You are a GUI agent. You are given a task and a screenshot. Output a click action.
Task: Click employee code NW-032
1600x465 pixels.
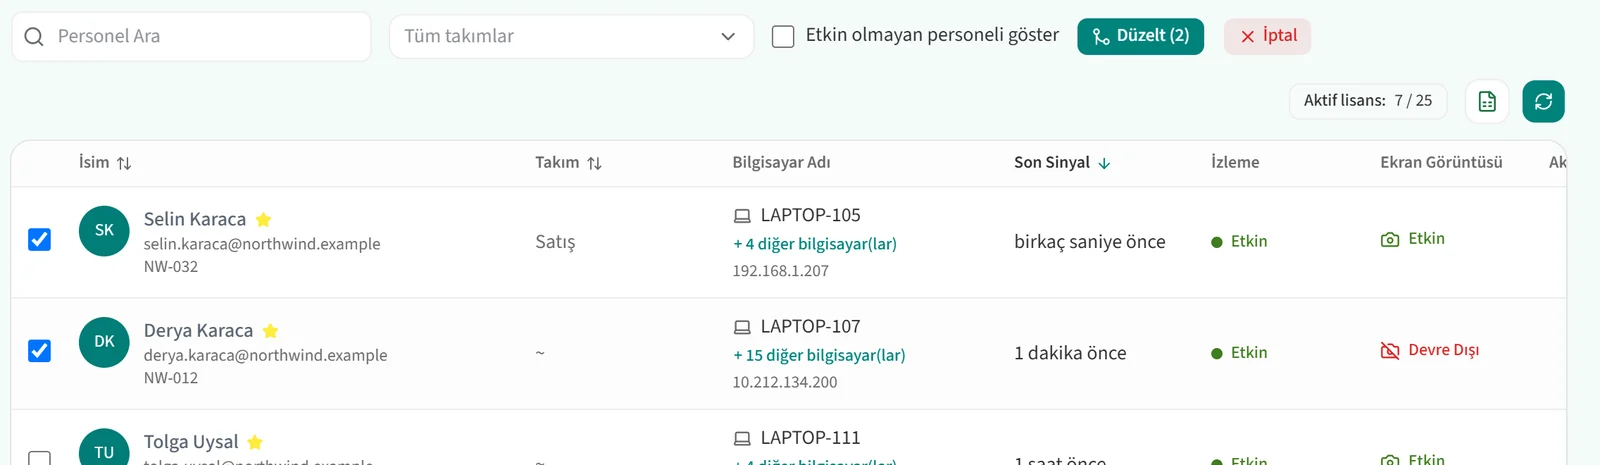tap(171, 267)
